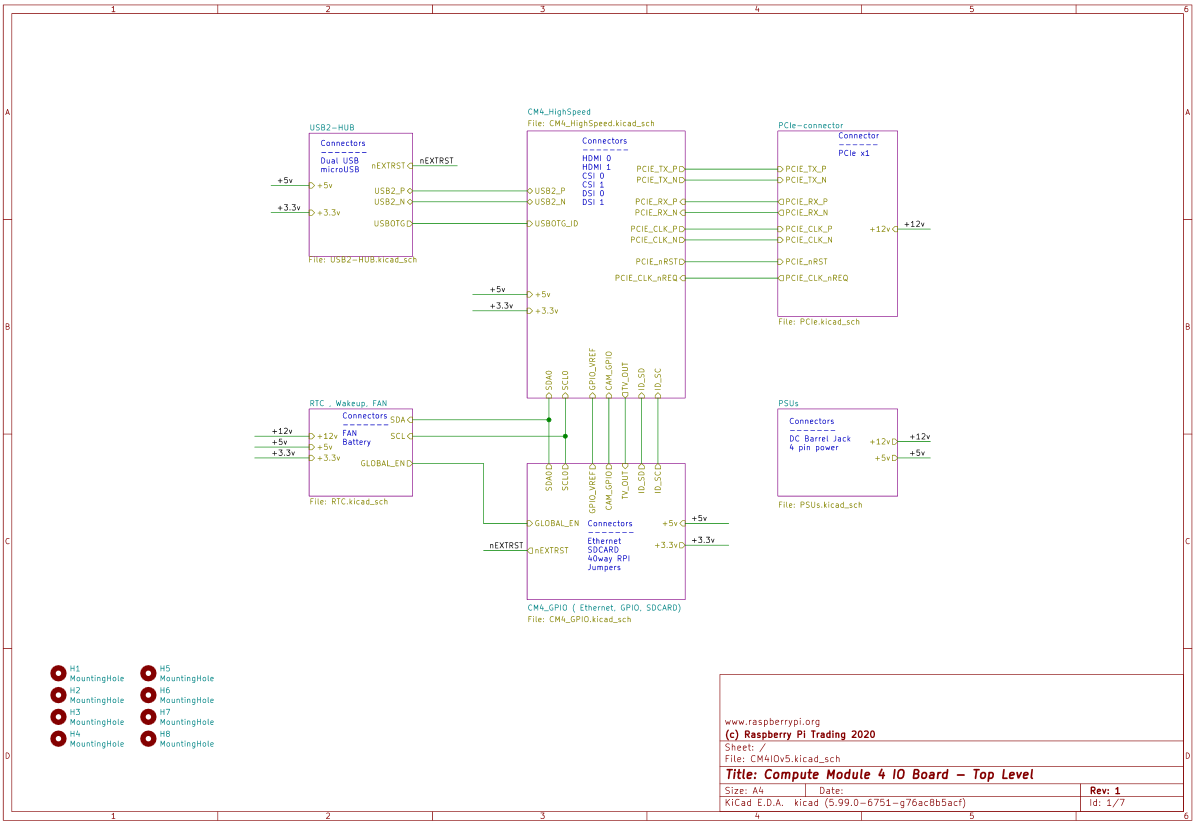This screenshot has height=828, width=1196.
Task: Click the H8 mounting hole symbol
Action: (148, 739)
